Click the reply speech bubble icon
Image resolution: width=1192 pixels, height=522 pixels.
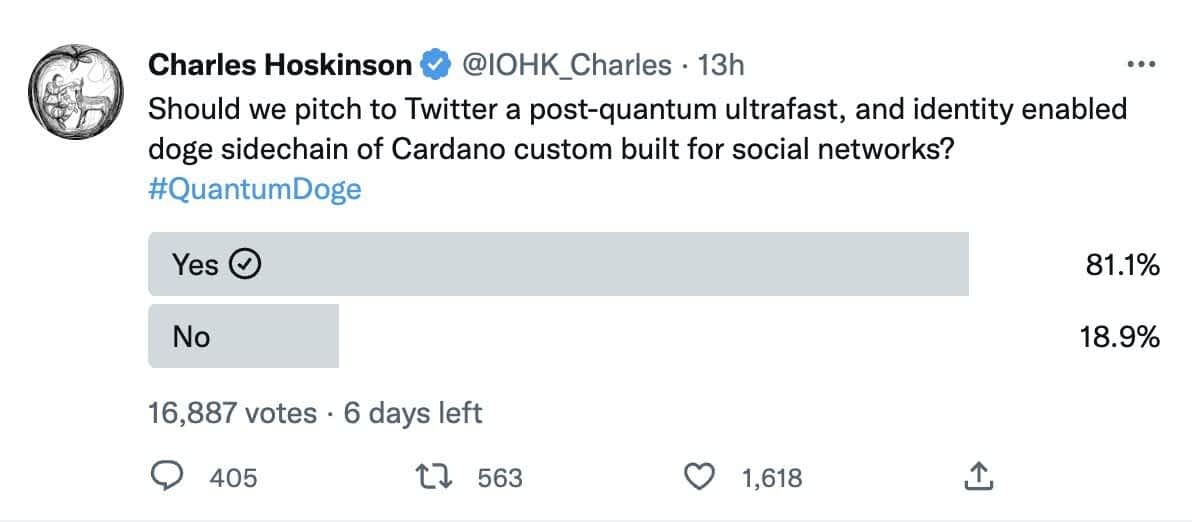(167, 476)
